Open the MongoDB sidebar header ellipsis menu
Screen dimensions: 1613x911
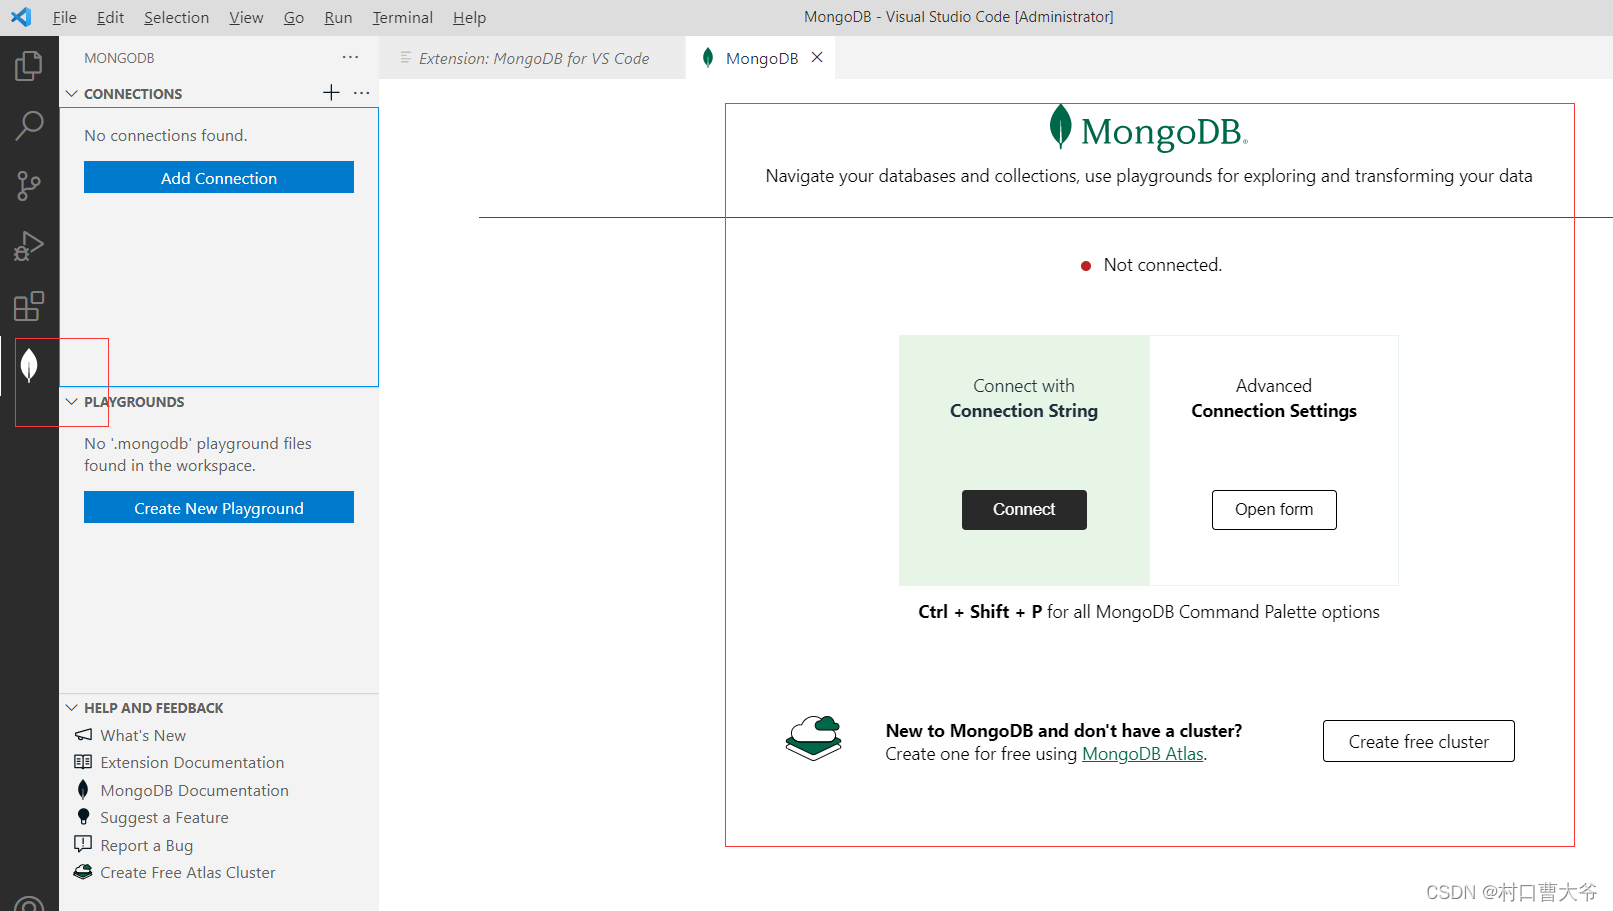click(x=350, y=58)
